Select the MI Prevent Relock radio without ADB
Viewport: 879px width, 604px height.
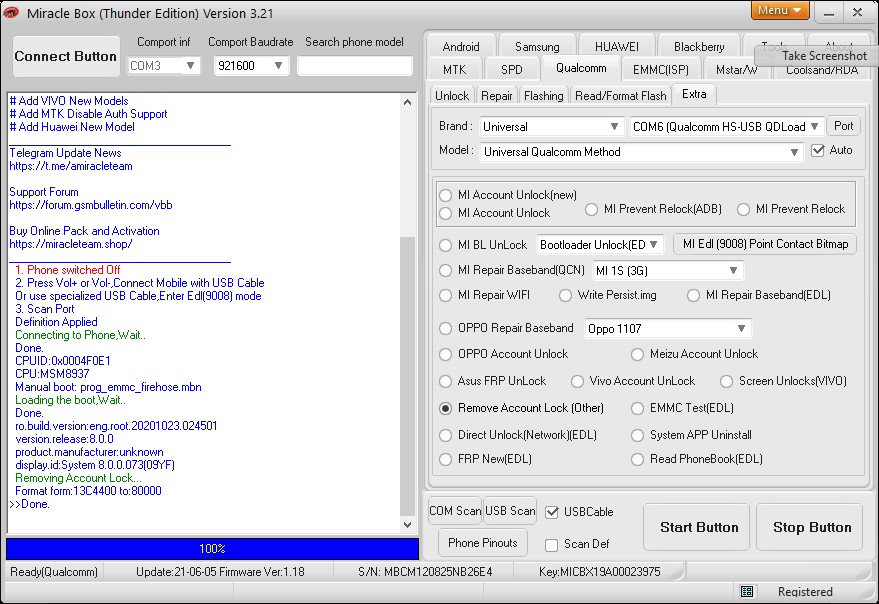743,209
